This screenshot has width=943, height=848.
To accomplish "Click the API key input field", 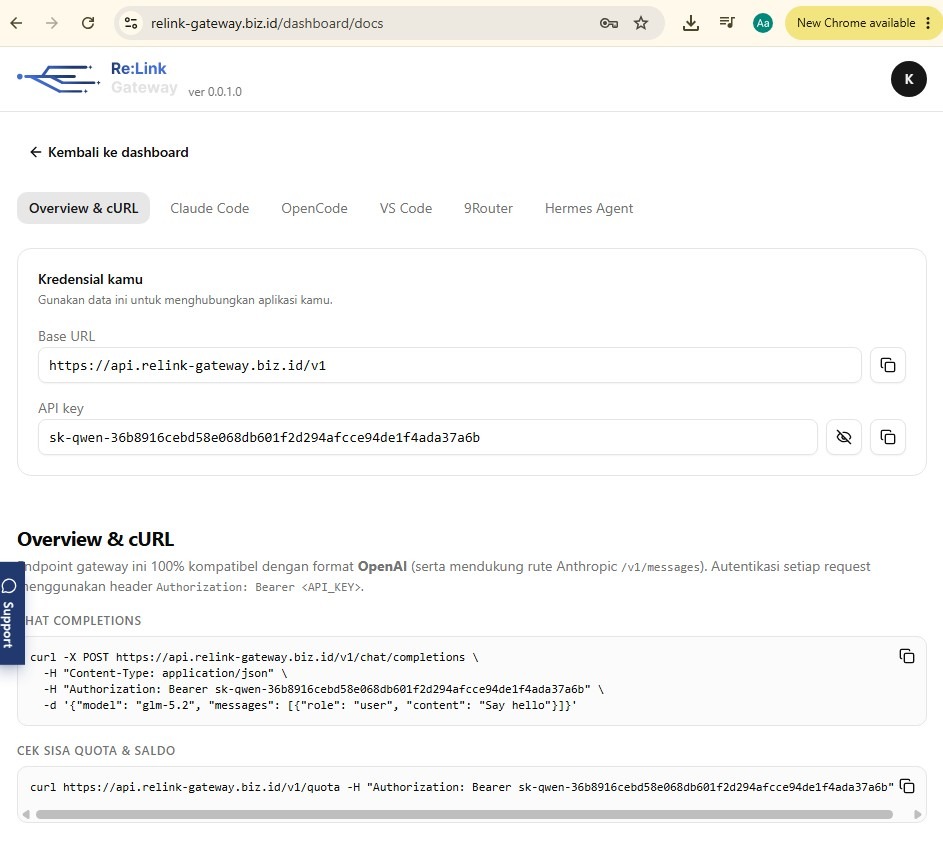I will point(427,437).
